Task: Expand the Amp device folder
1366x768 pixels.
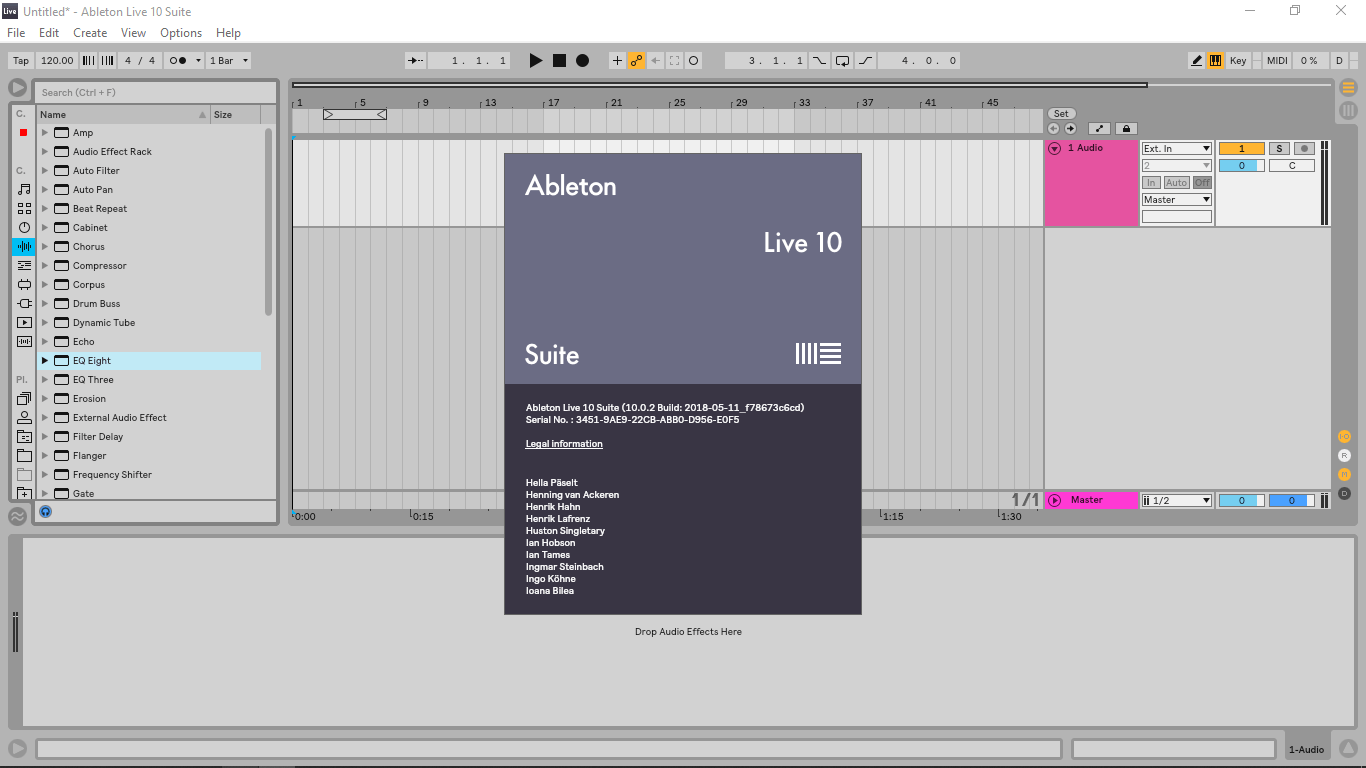Action: tap(45, 132)
